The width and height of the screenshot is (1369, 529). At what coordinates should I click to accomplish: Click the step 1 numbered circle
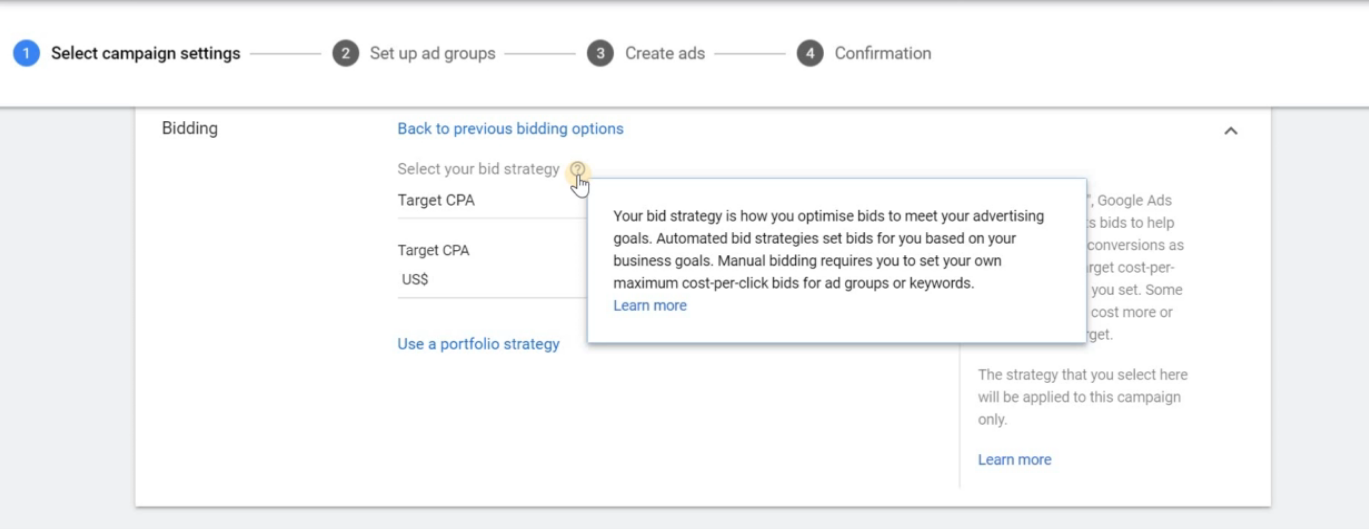[x=26, y=54]
